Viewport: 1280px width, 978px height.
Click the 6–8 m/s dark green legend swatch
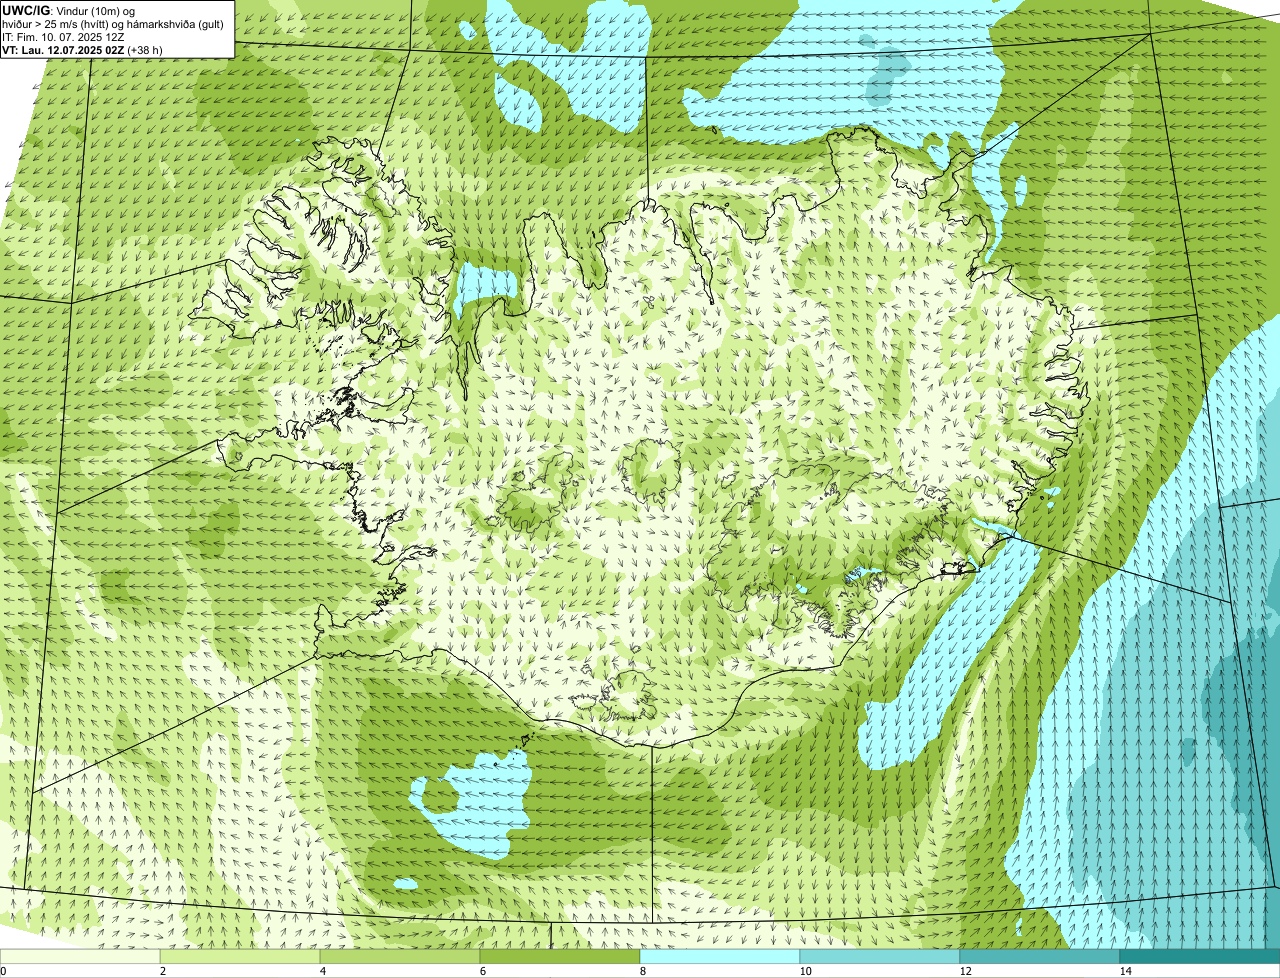pyautogui.click(x=560, y=957)
